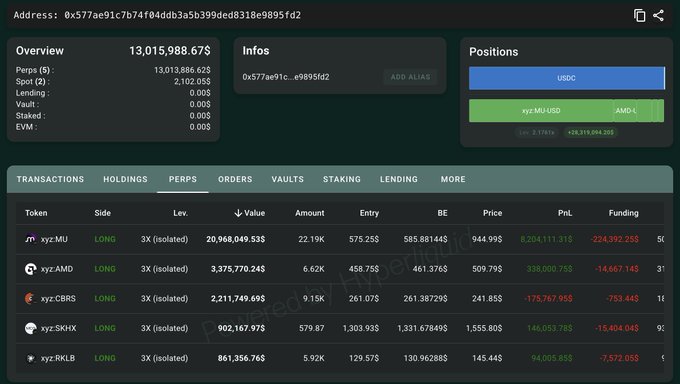The height and width of the screenshot is (384, 680).
Task: Sort table by Funding column header
Action: (624, 213)
